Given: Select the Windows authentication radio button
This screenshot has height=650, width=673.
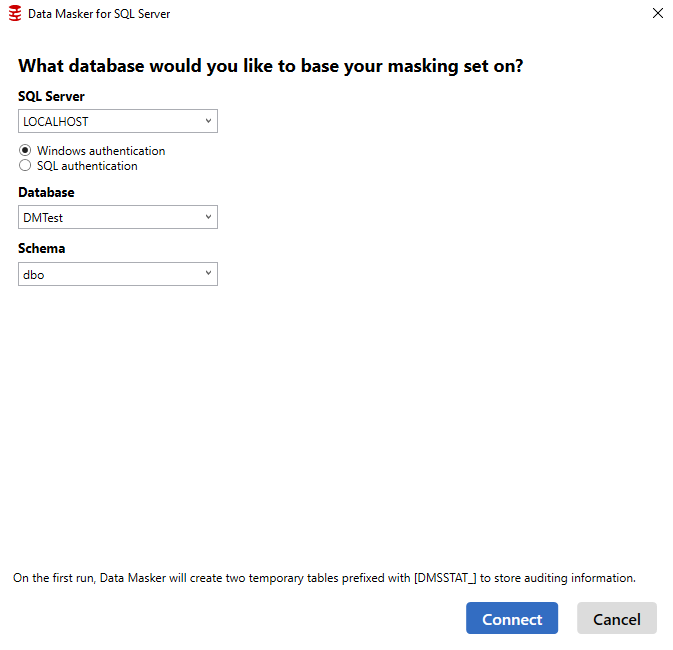Looking at the screenshot, I should click(x=25, y=151).
